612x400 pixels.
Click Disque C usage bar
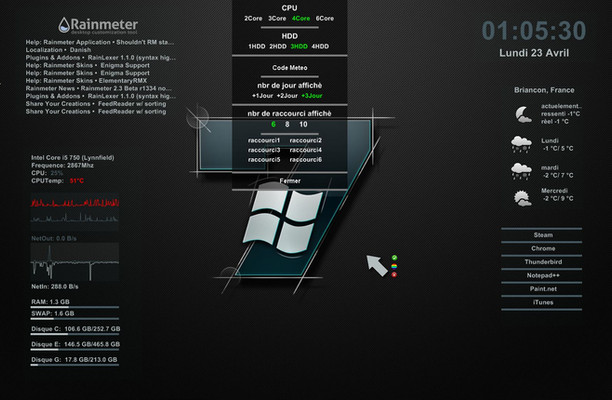click(75, 334)
